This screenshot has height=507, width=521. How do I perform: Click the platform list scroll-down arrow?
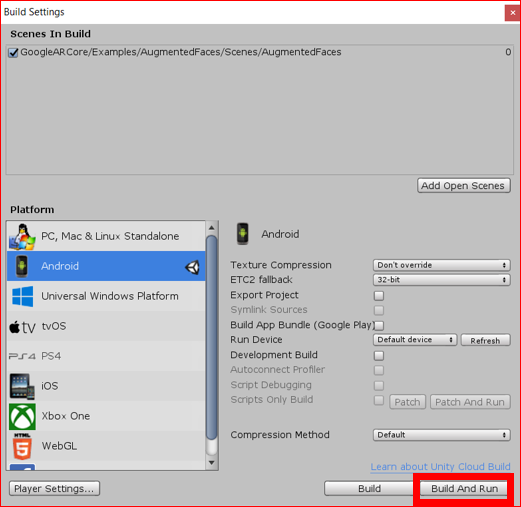coord(211,463)
